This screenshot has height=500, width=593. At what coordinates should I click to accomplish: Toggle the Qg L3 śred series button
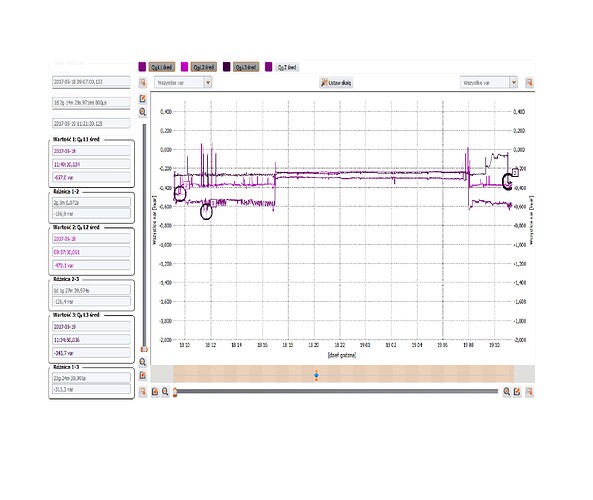click(x=246, y=67)
